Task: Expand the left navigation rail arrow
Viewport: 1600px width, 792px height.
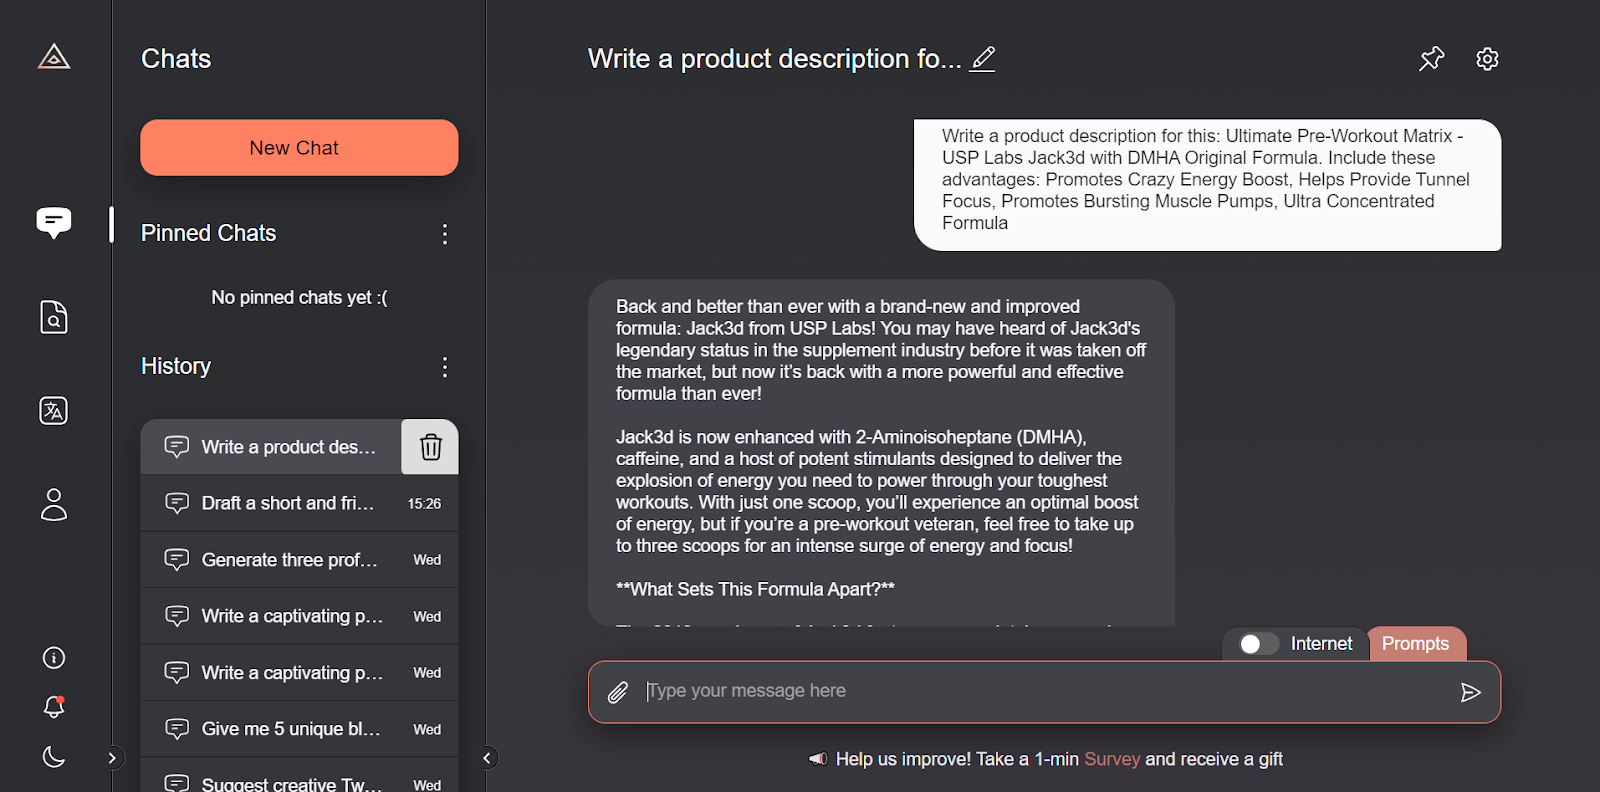Action: (112, 758)
